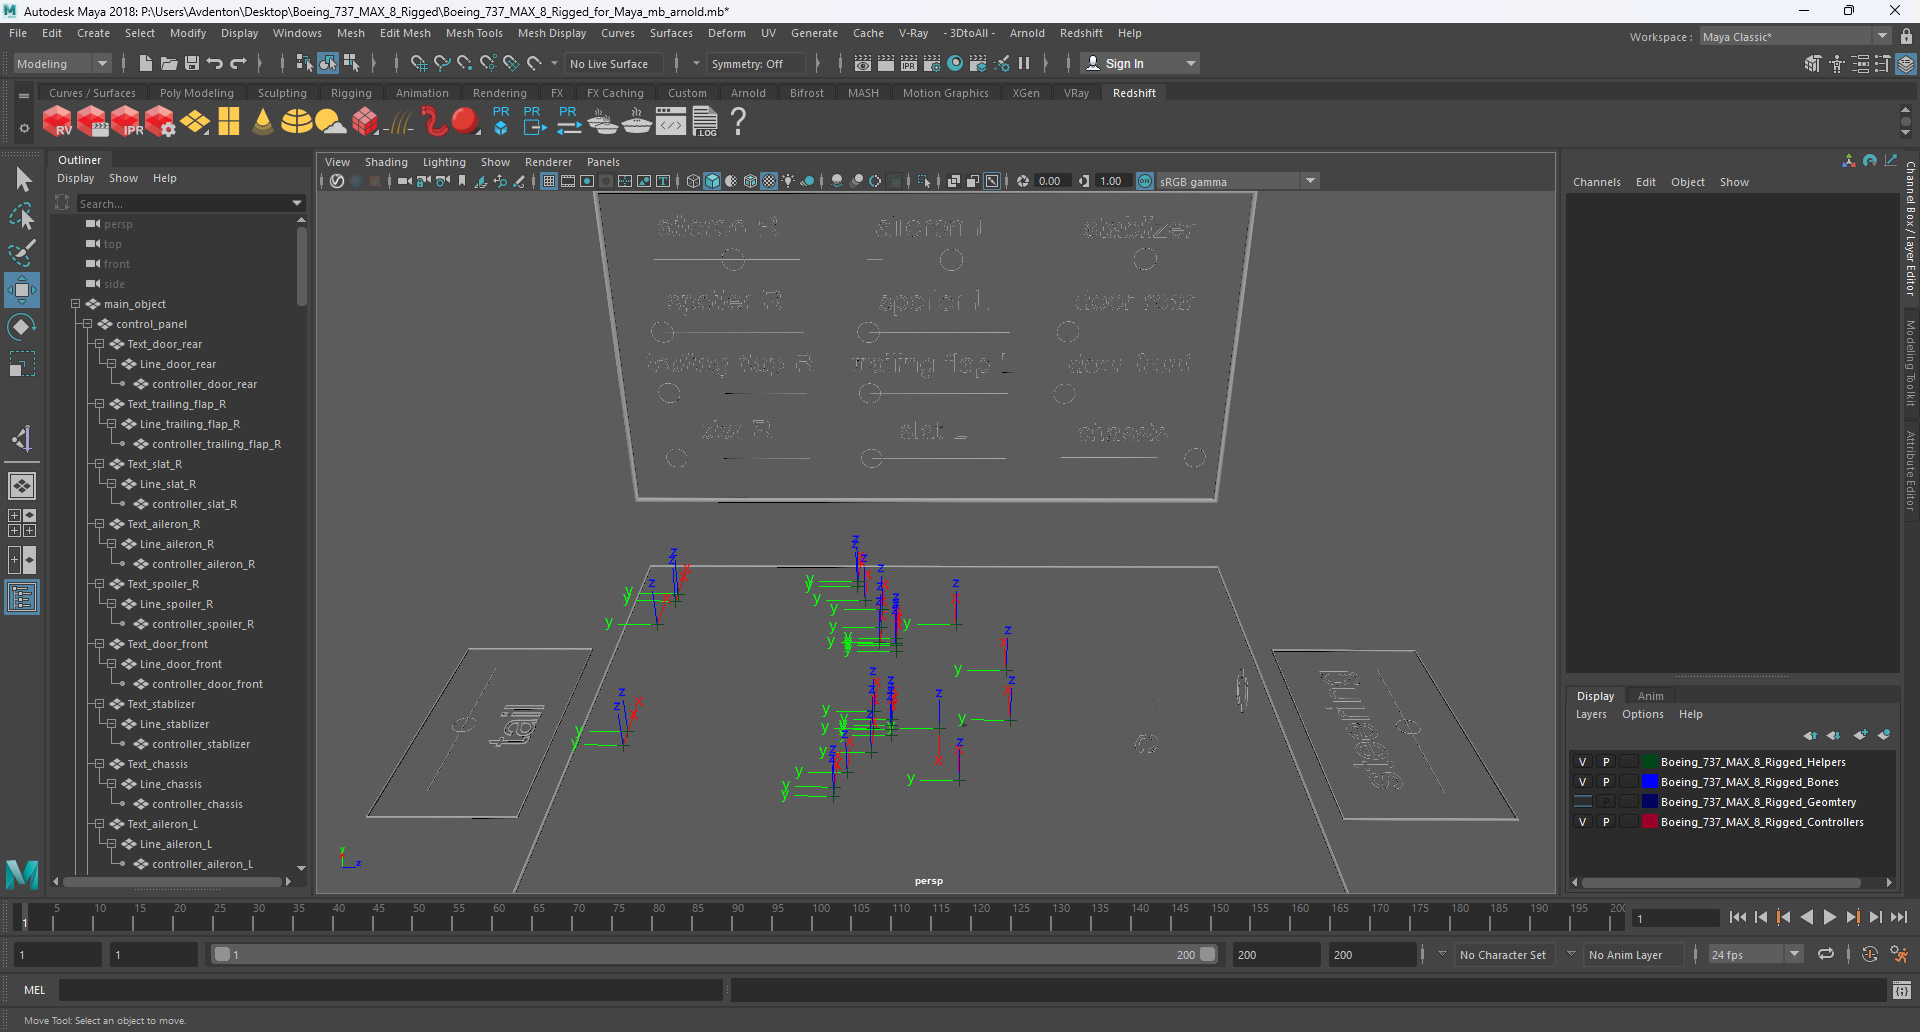Toggle the viewport grid display button
The width and height of the screenshot is (1920, 1032).
tap(549, 181)
